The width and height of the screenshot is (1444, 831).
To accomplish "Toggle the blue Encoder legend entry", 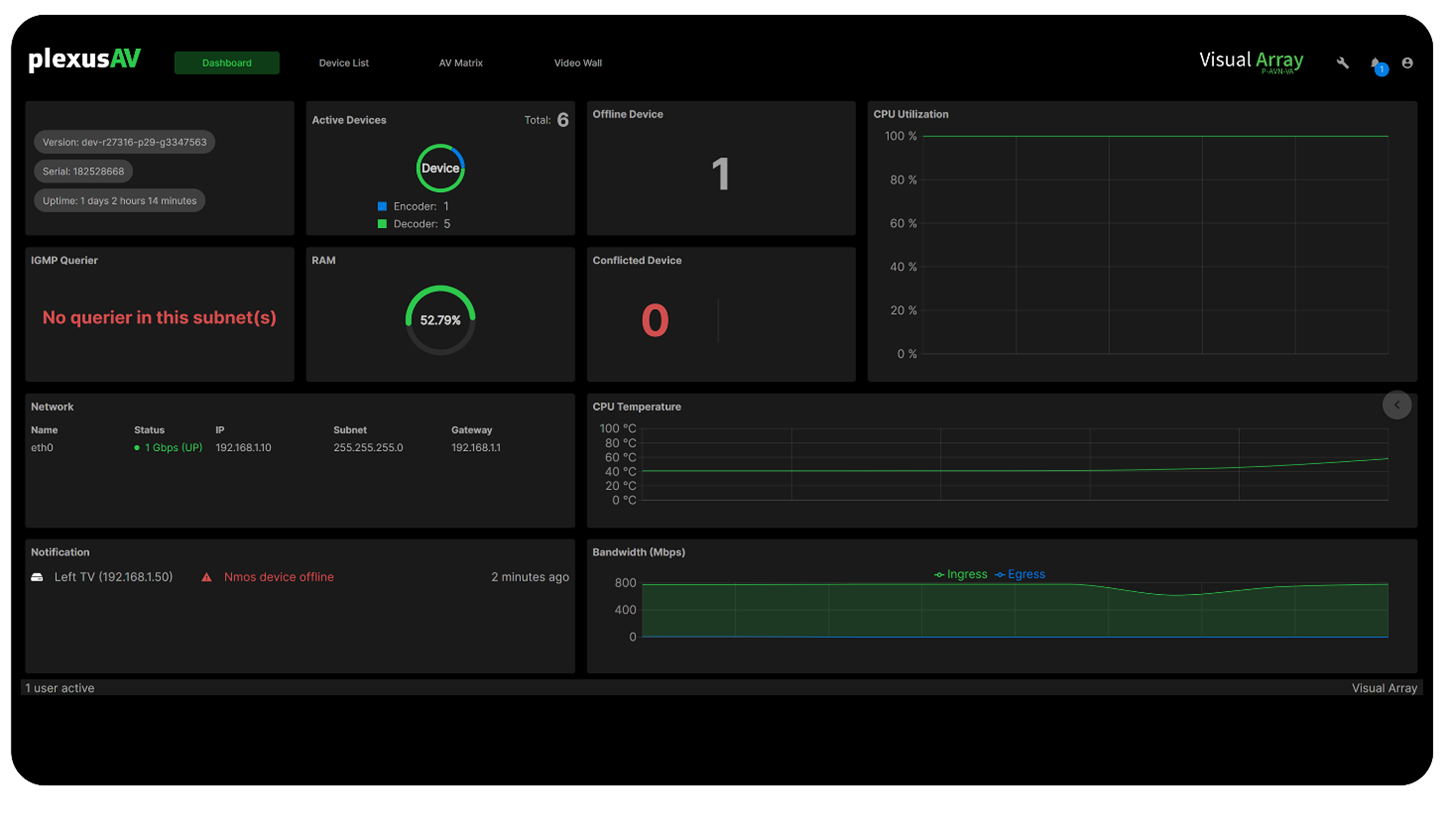I will (x=413, y=206).
